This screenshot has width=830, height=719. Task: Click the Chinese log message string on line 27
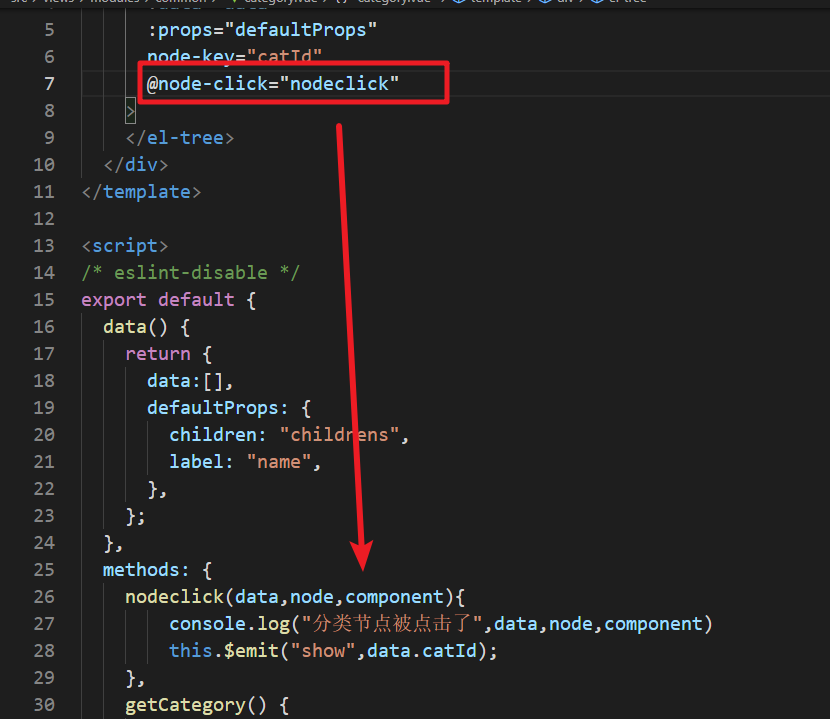(x=392, y=624)
